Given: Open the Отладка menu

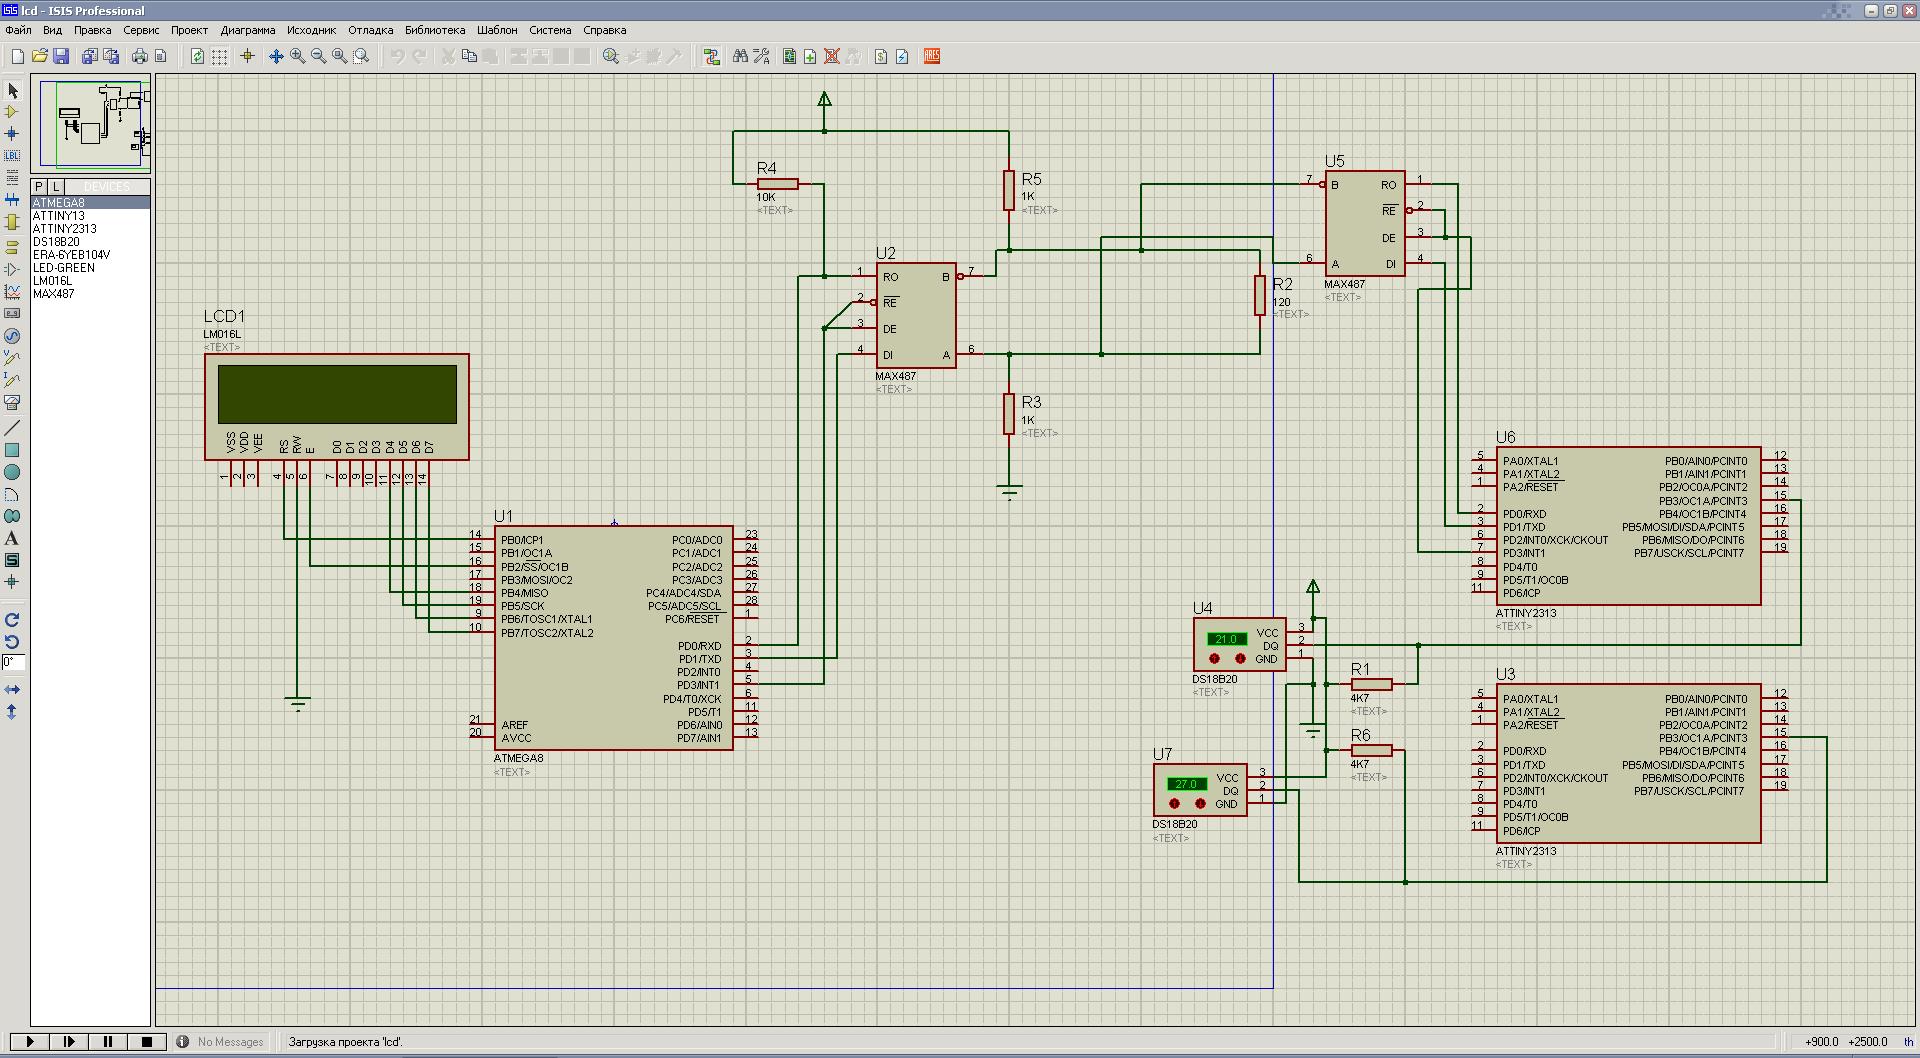Looking at the screenshot, I should [x=370, y=30].
